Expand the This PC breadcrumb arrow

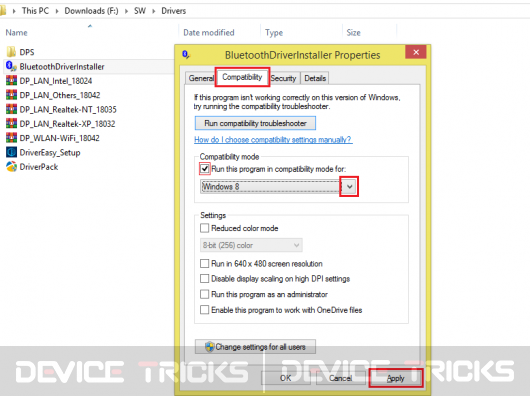point(57,11)
